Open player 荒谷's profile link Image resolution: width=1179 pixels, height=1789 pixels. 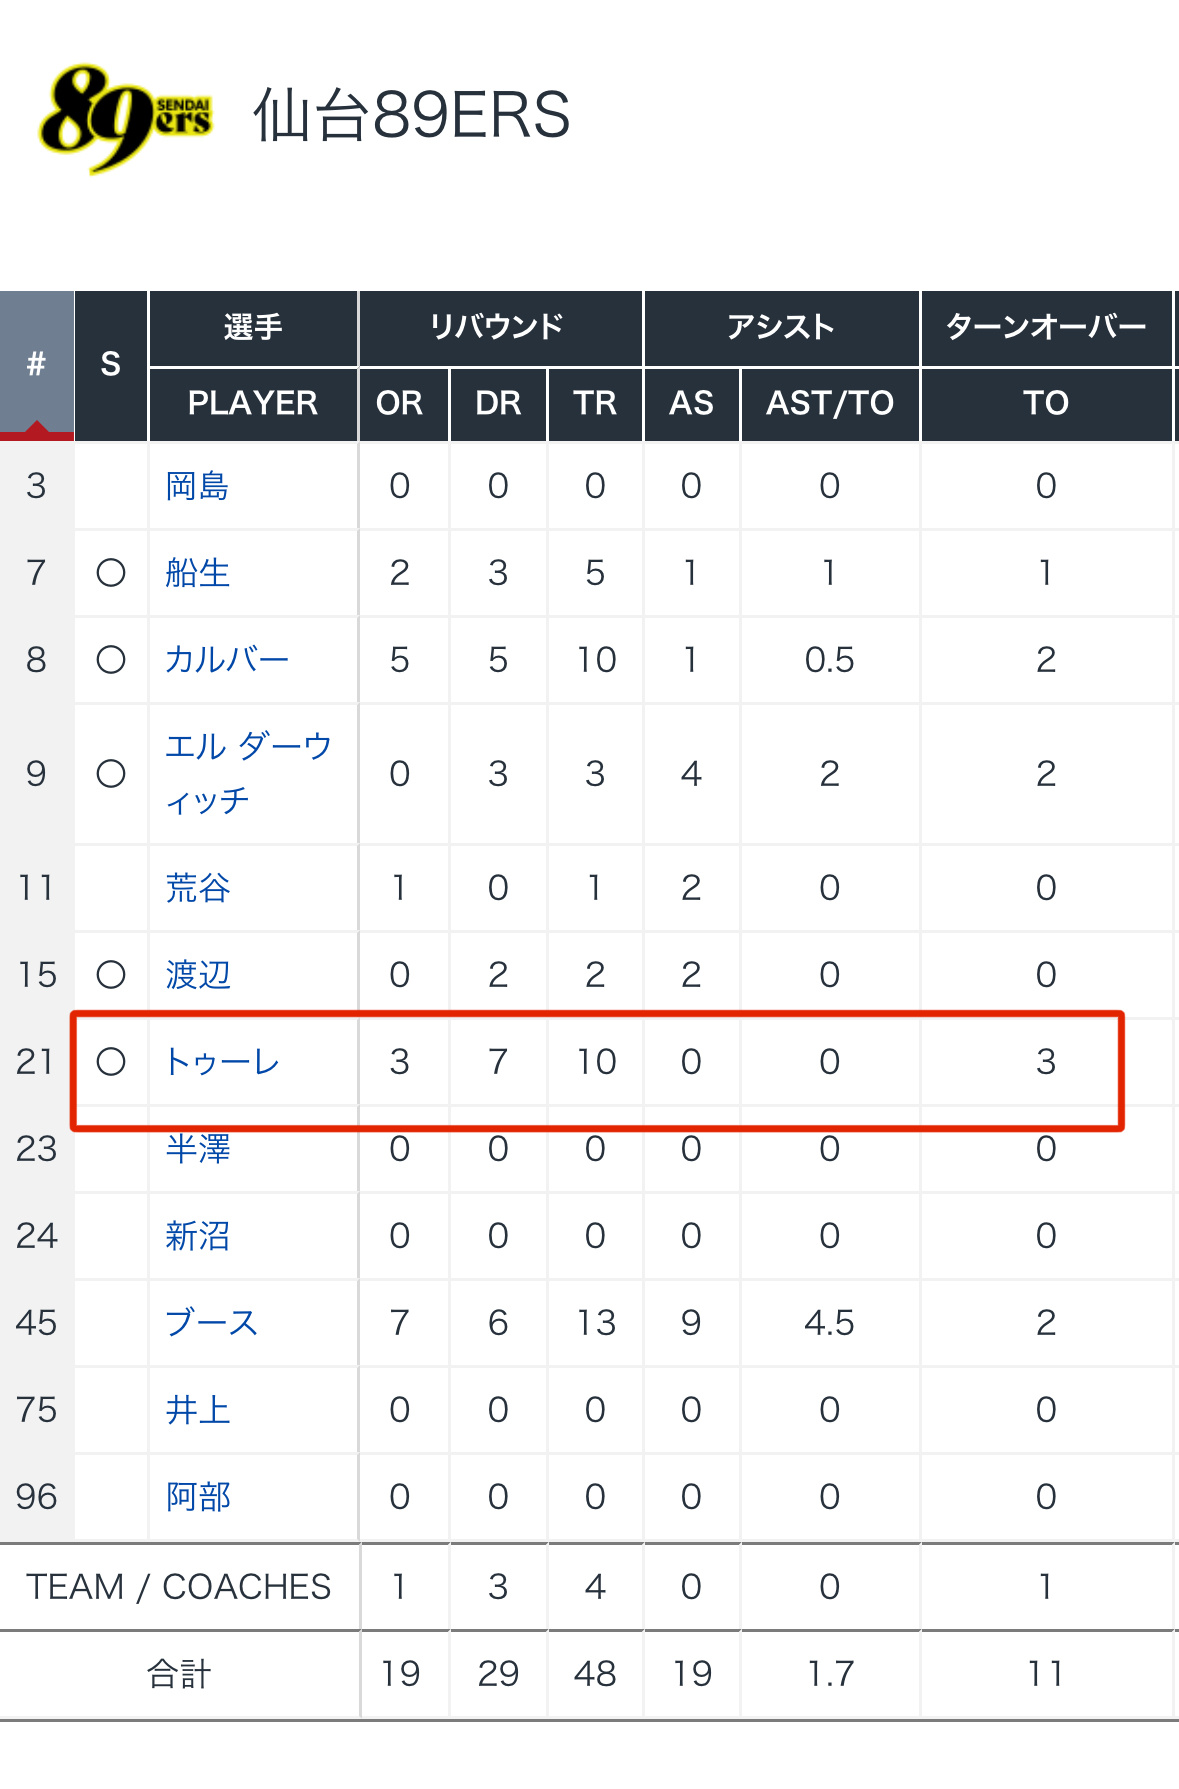pos(197,888)
